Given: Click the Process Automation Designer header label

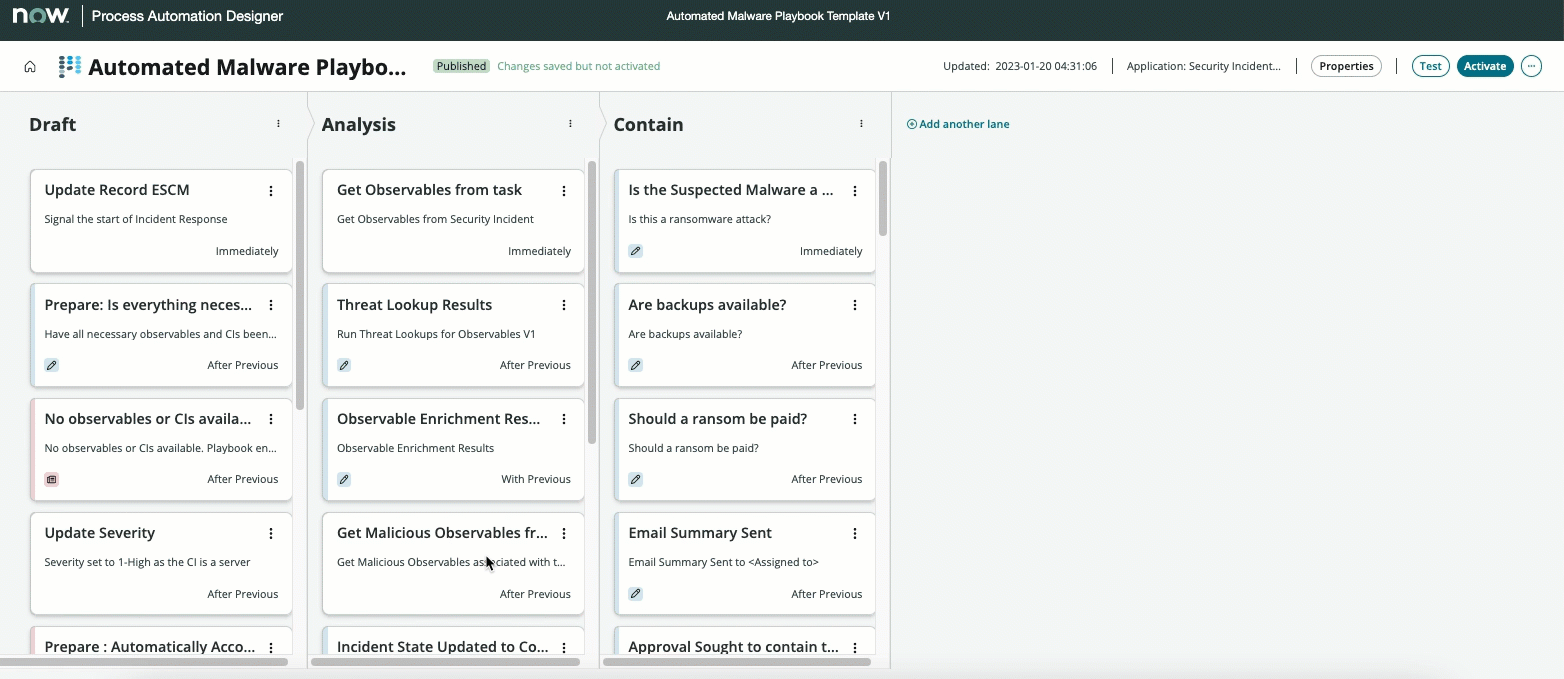Looking at the screenshot, I should click(187, 16).
